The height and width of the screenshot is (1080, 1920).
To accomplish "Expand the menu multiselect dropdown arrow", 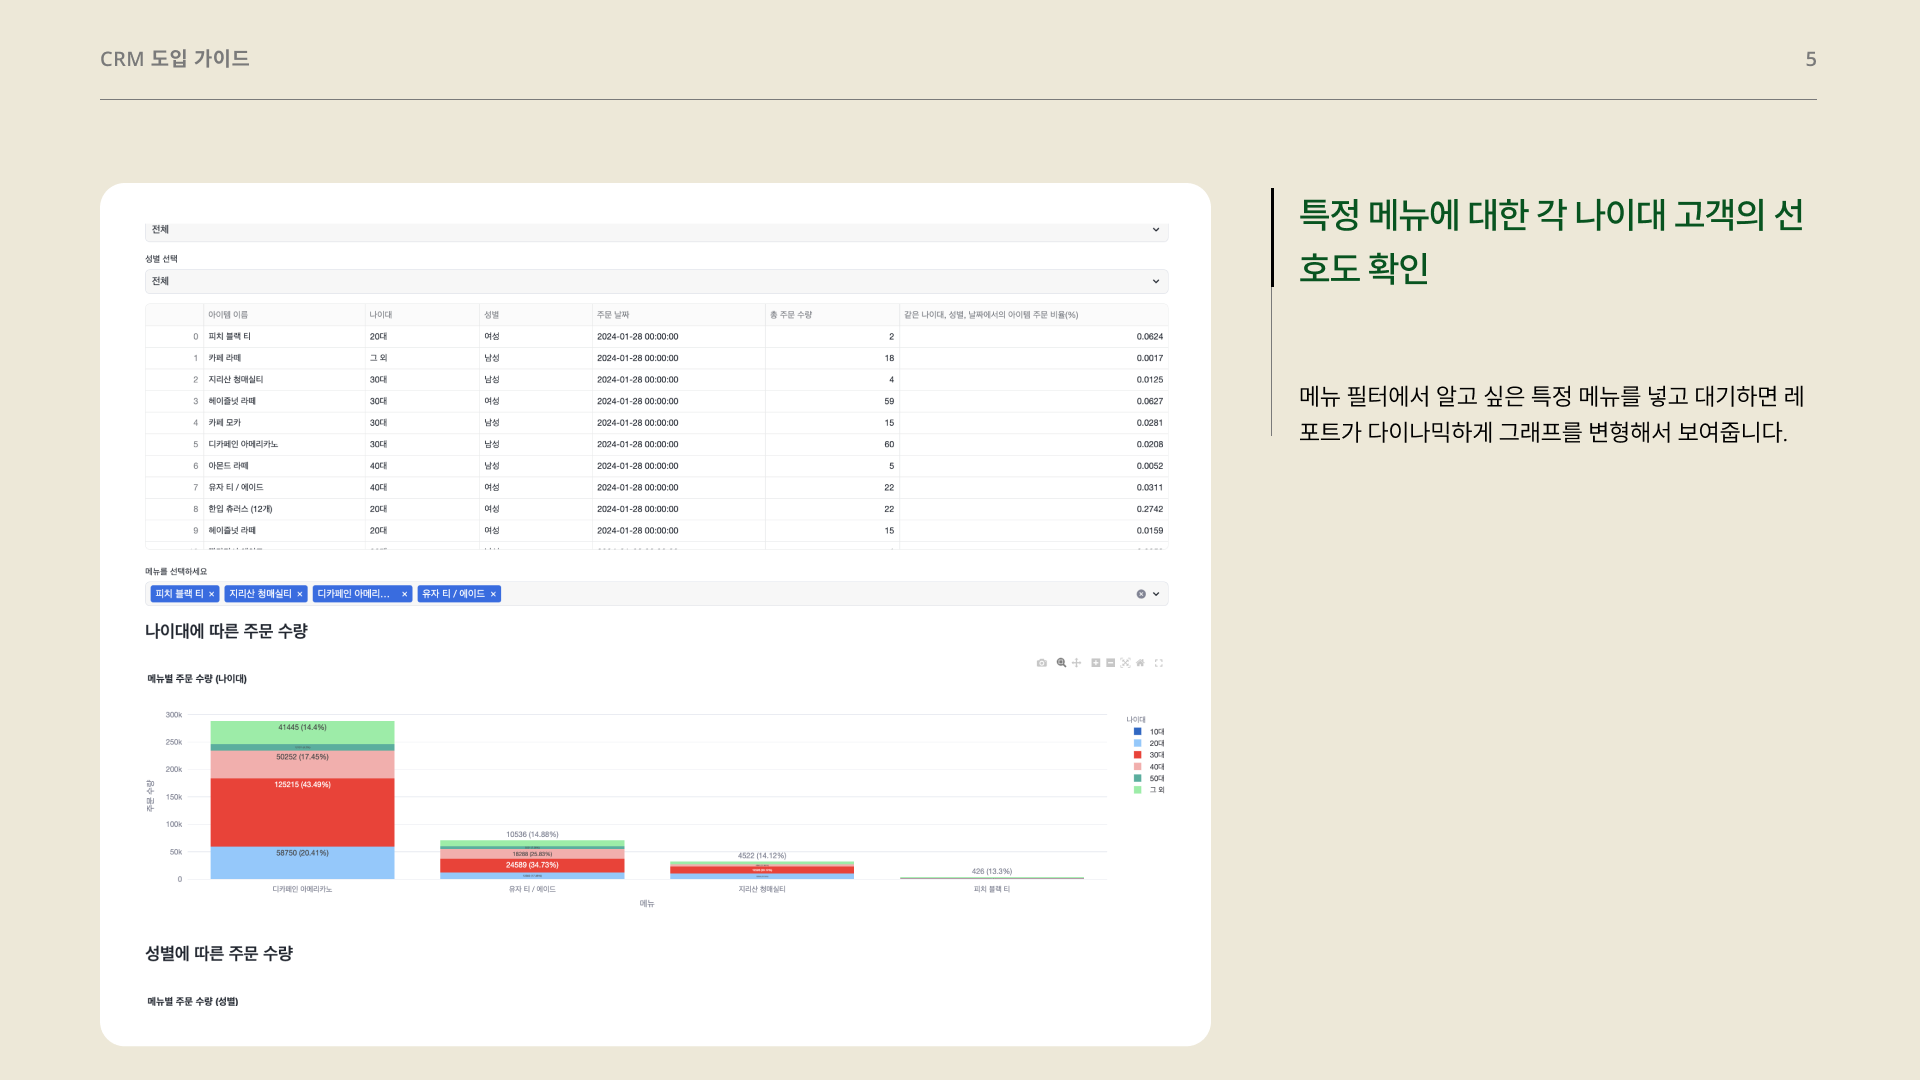I will (1156, 594).
